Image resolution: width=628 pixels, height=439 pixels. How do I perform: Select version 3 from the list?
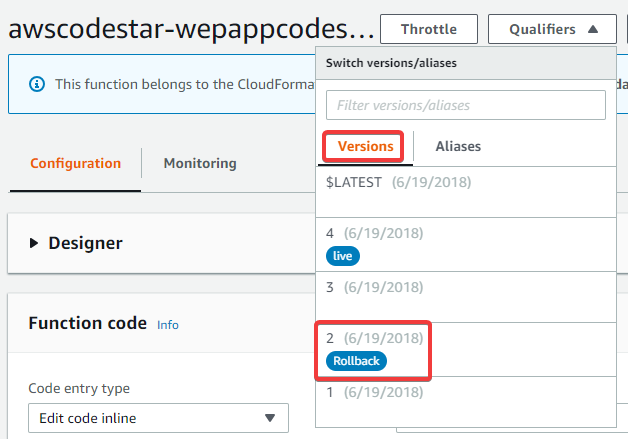pos(466,297)
